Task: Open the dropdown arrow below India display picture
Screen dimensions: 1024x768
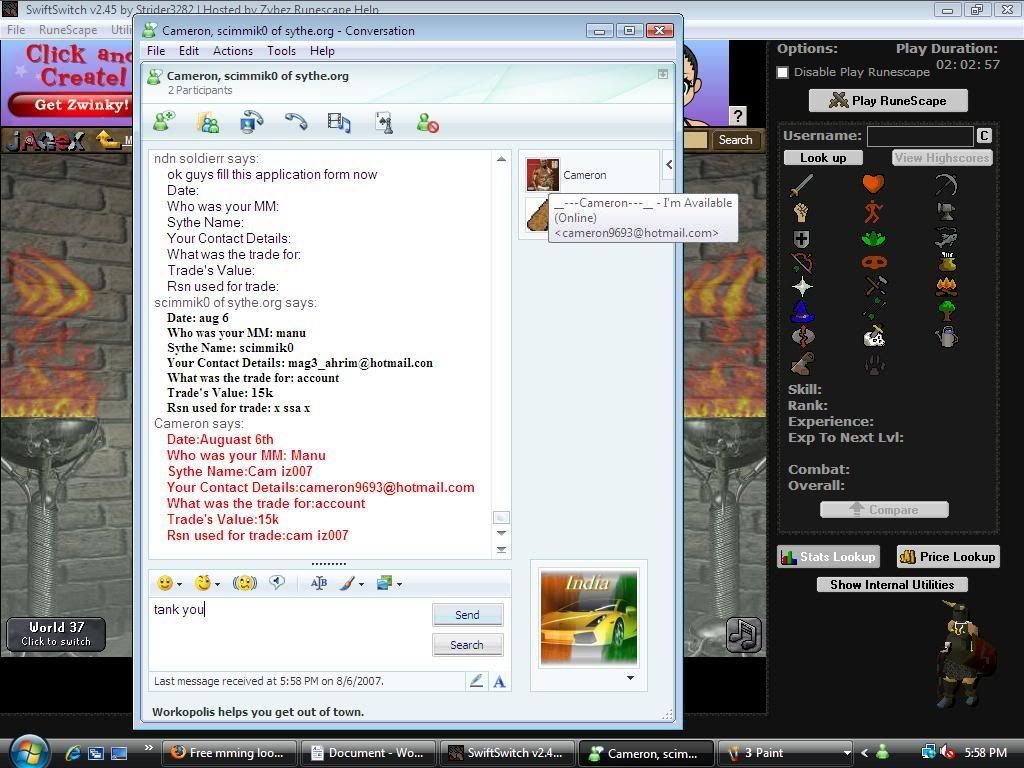Action: (630, 678)
